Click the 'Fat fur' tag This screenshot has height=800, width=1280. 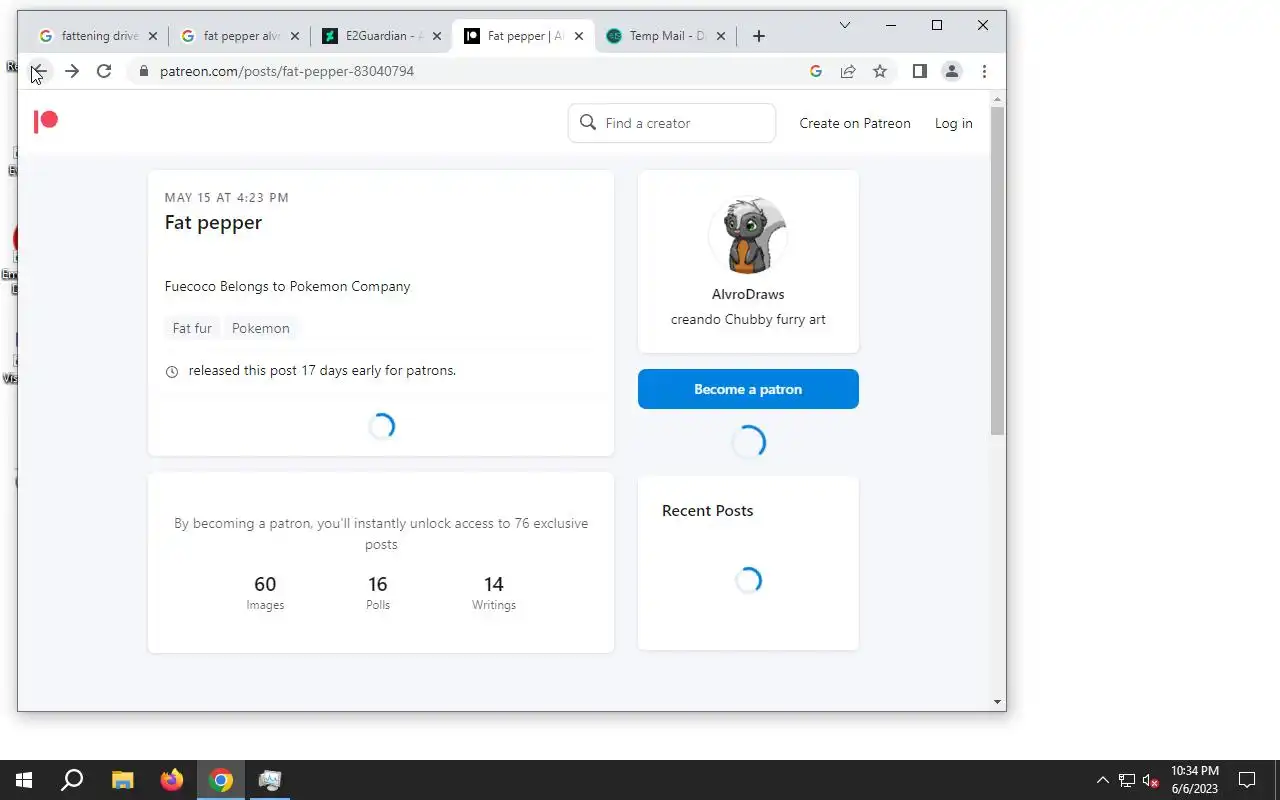[192, 328]
